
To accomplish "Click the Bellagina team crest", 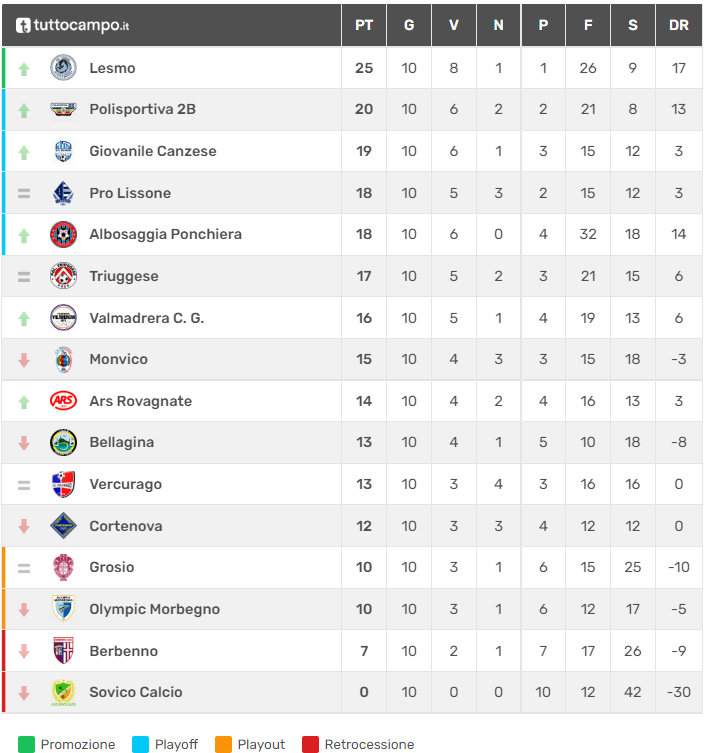I will tap(63, 442).
